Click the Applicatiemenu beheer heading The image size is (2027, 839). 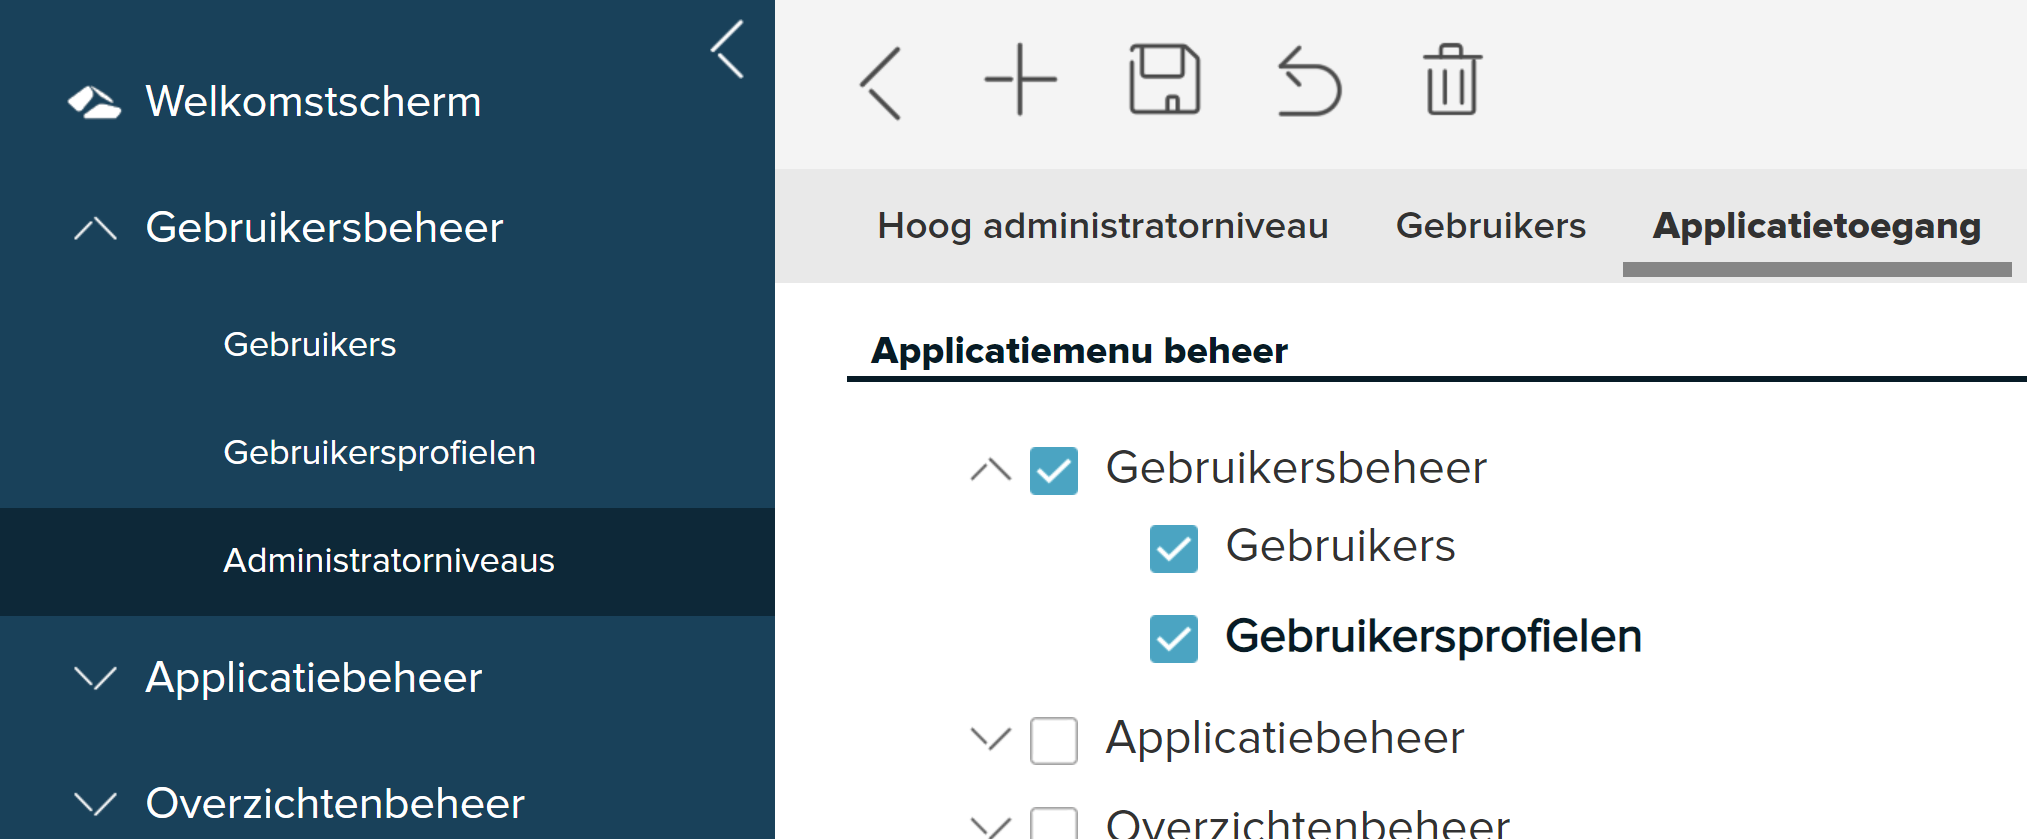[x=1079, y=351]
